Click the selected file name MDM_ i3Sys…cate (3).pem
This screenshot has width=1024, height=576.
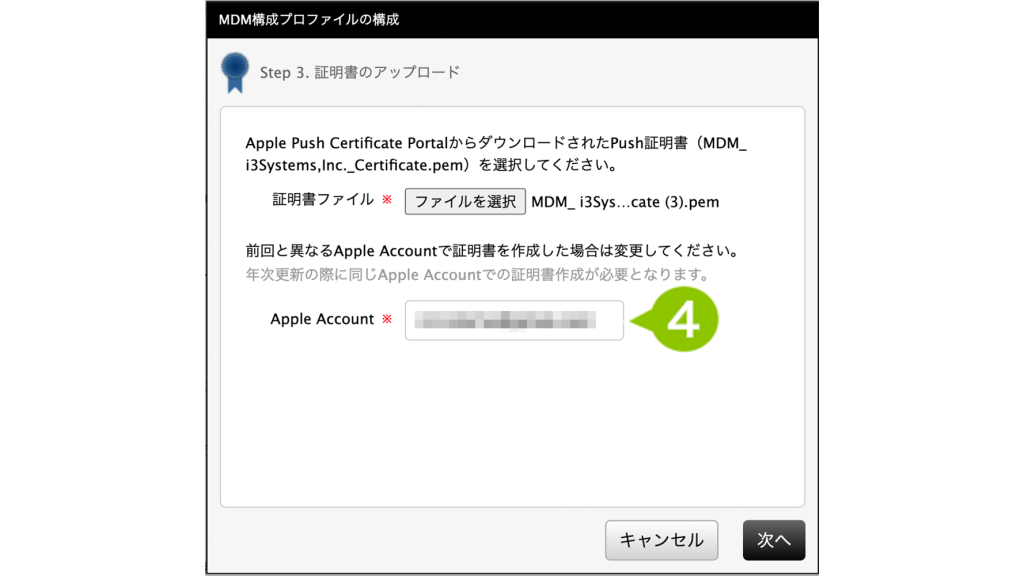pos(625,202)
